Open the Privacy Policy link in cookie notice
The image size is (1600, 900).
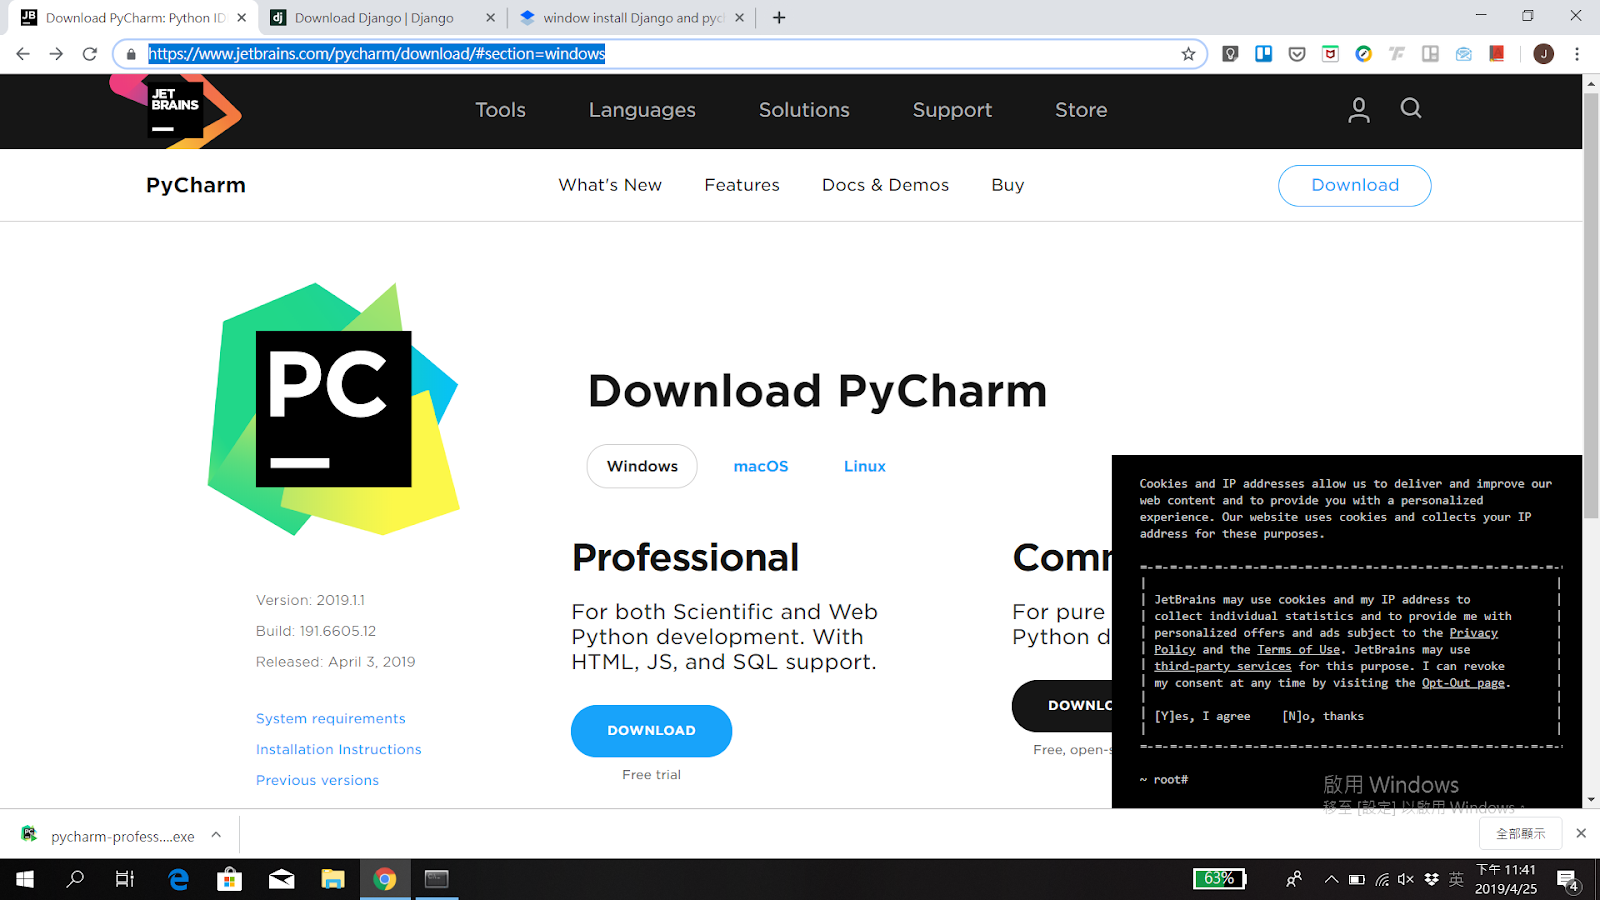pos(1474,633)
